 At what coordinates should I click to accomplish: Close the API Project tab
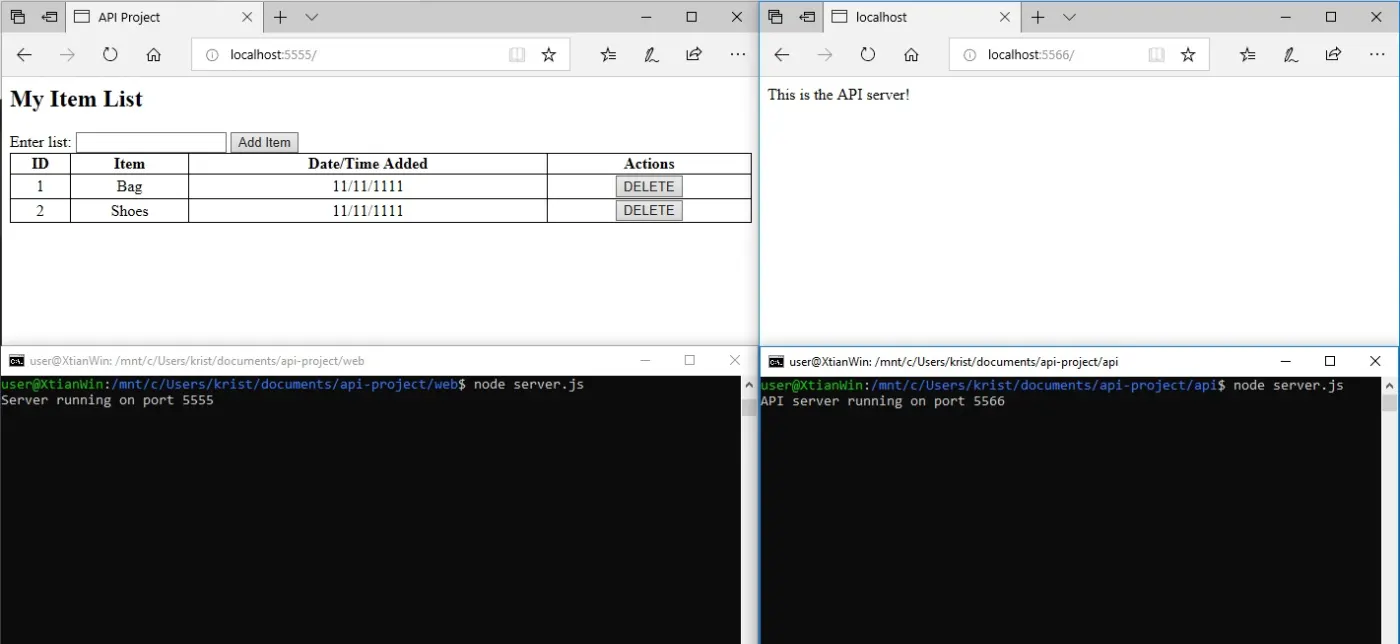pyautogui.click(x=248, y=17)
